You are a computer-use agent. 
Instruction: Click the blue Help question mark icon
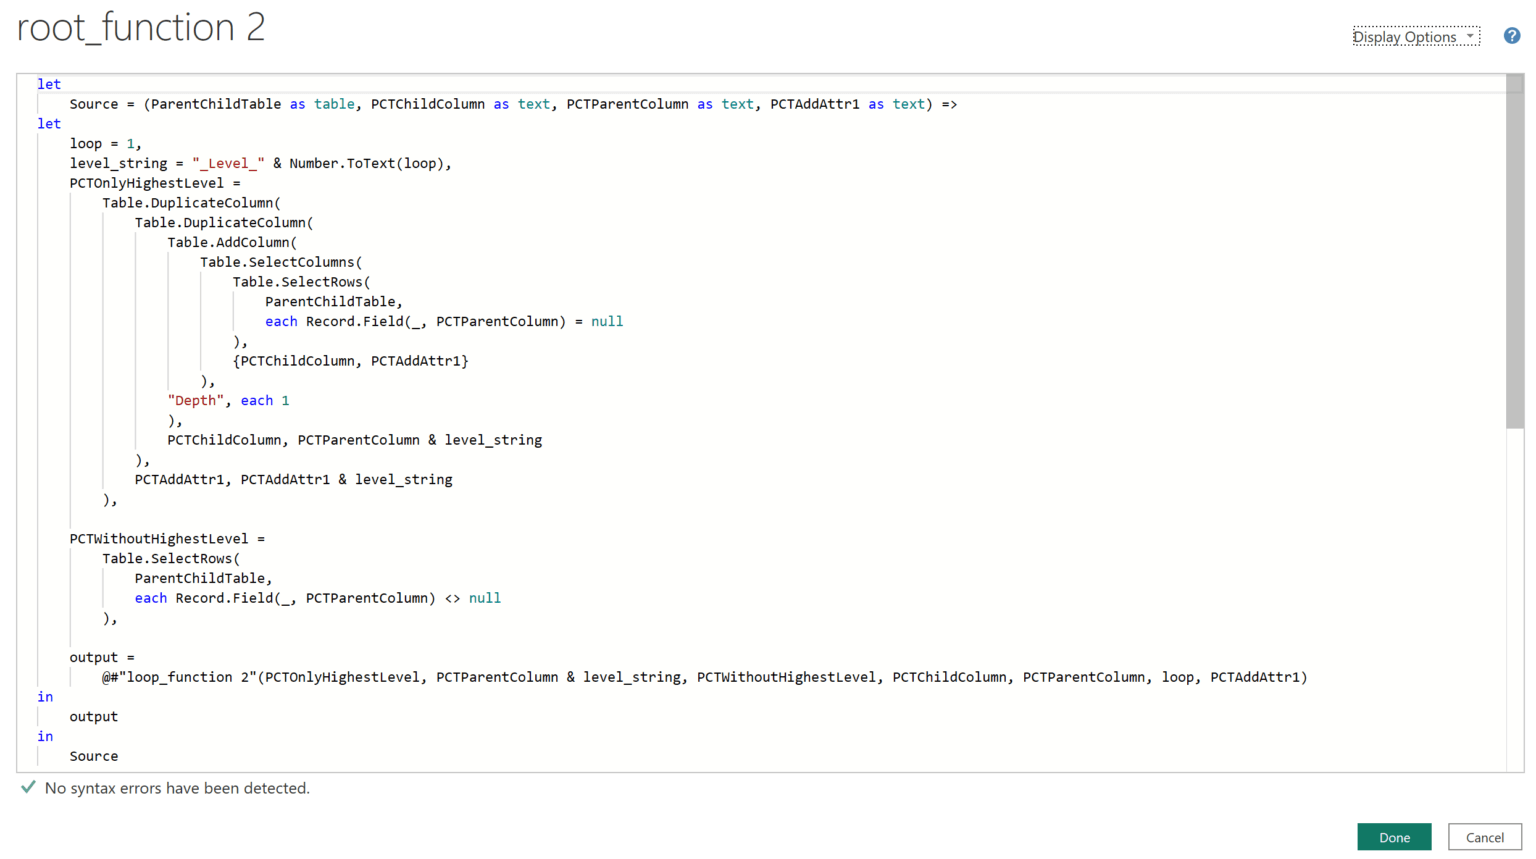[1511, 35]
